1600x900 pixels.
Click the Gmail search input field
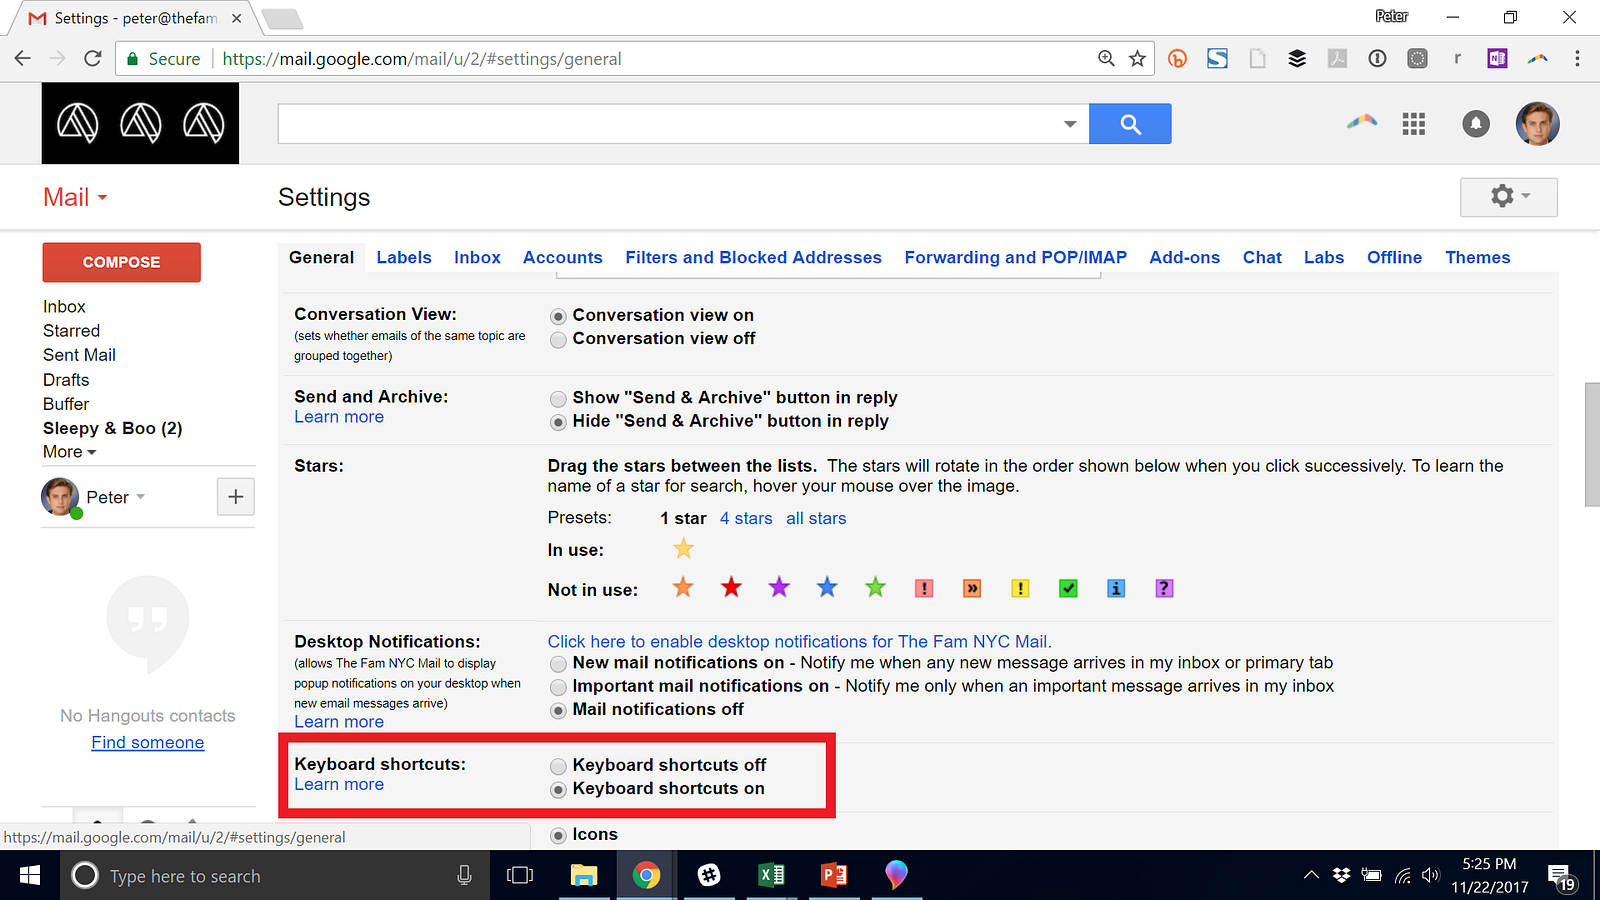[x=670, y=124]
